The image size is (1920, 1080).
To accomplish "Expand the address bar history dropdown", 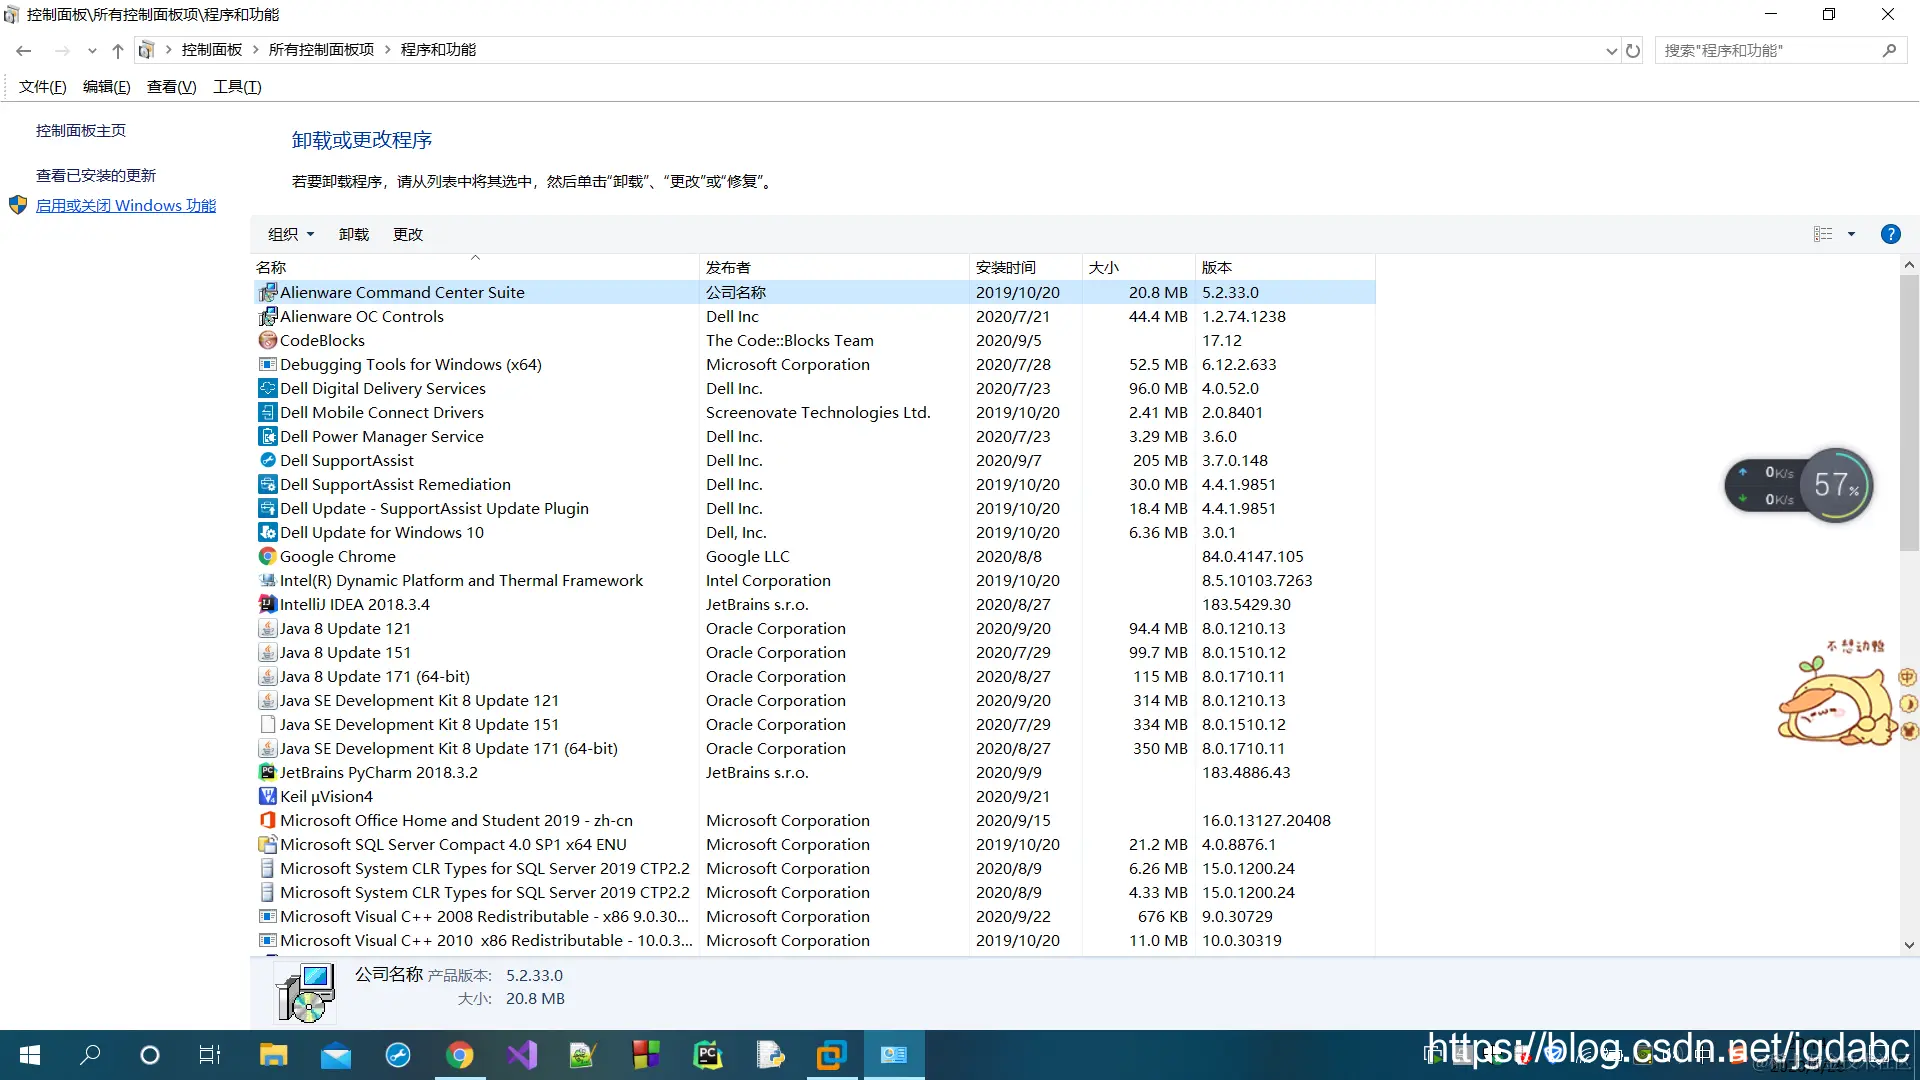I will (1611, 50).
